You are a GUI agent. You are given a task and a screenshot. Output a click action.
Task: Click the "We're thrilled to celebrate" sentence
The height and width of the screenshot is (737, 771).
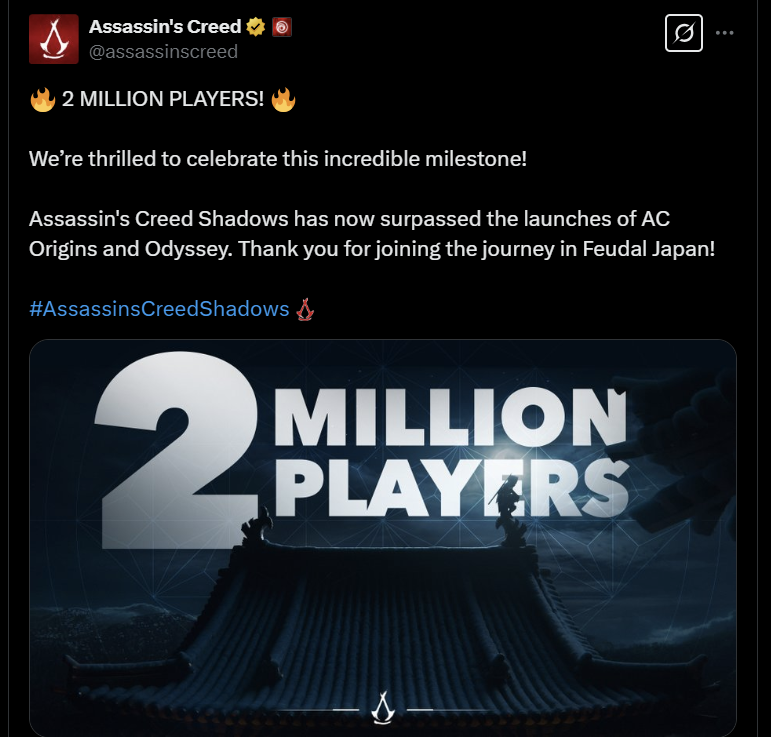278,159
